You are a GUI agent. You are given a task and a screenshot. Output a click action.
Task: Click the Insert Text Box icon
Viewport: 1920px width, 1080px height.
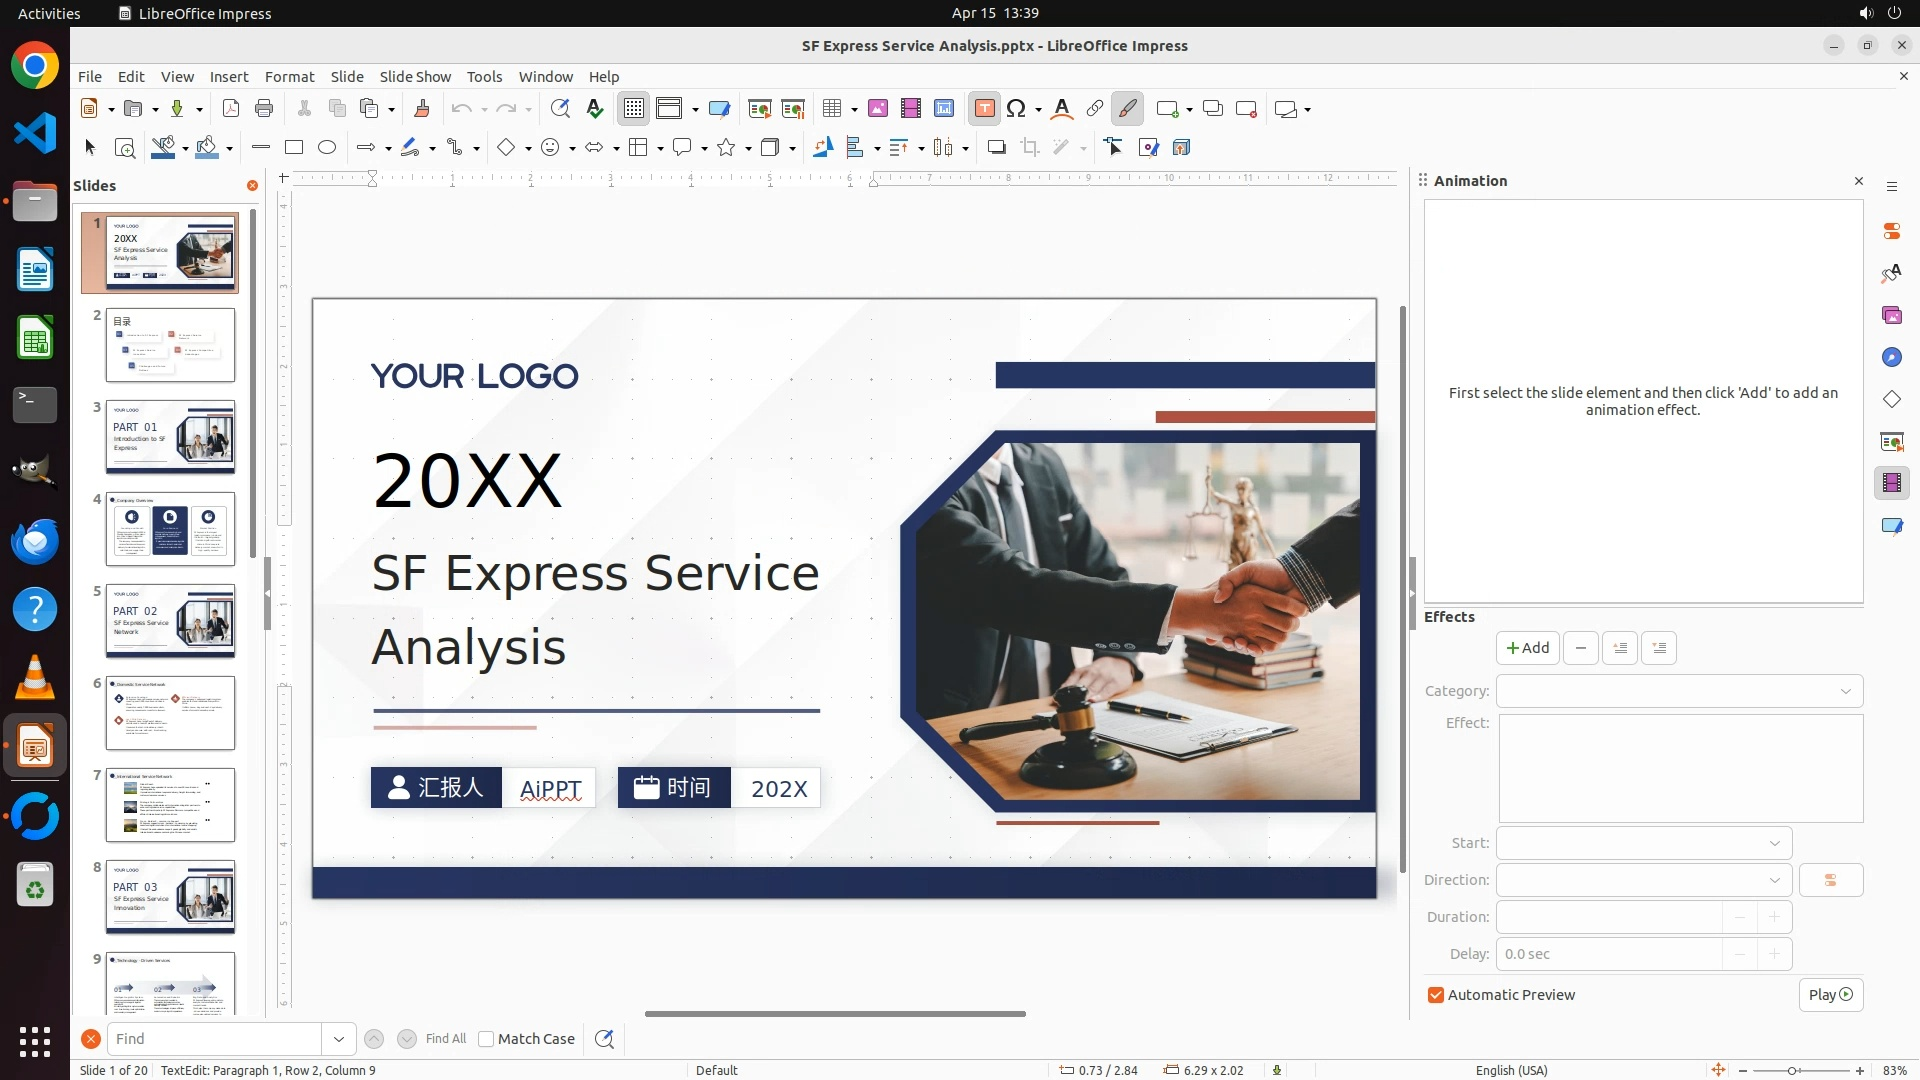984,109
